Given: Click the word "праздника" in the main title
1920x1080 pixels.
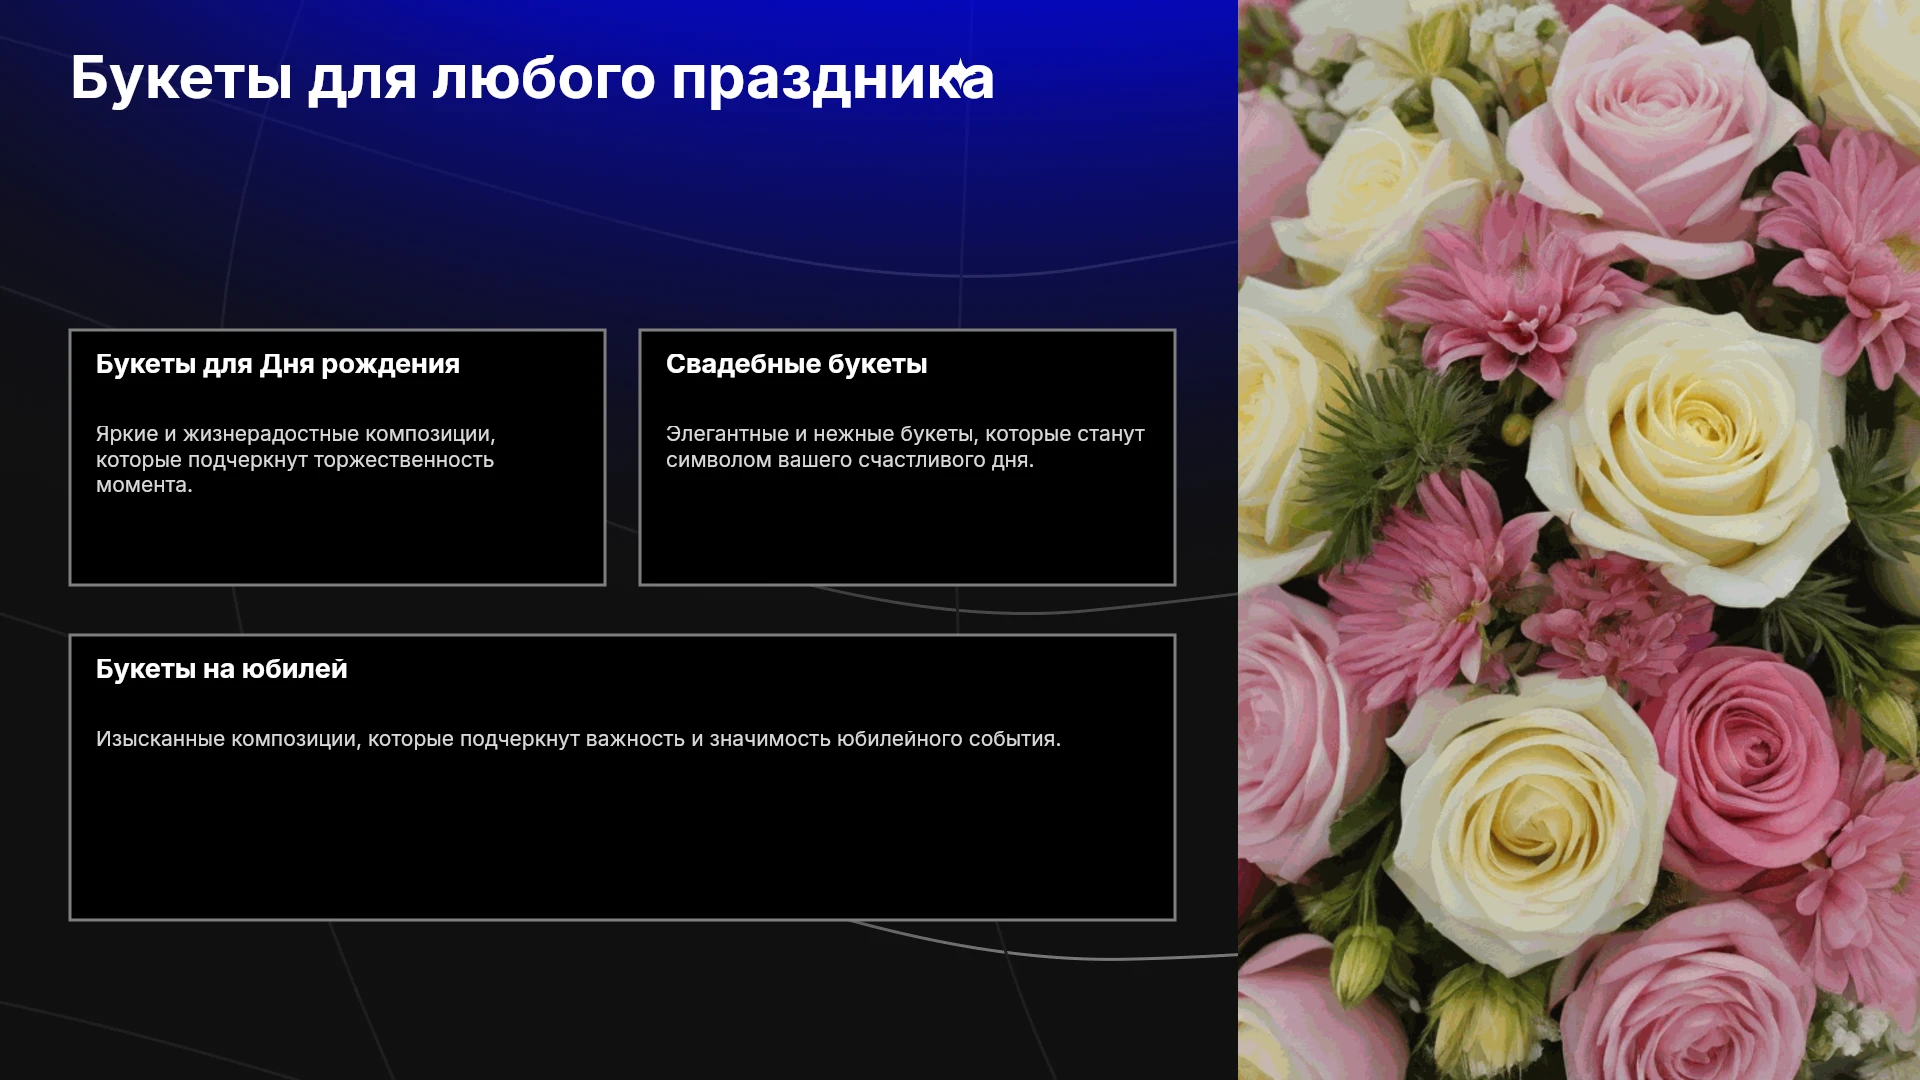Looking at the screenshot, I should pos(832,80).
